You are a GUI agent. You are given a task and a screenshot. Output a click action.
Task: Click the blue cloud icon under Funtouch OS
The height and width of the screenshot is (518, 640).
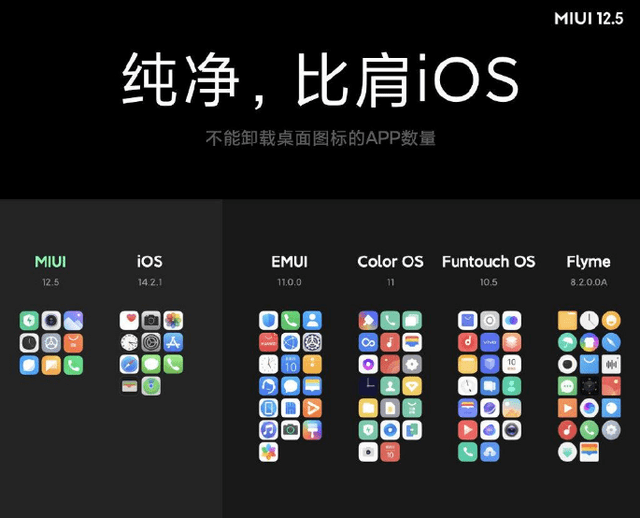(489, 452)
